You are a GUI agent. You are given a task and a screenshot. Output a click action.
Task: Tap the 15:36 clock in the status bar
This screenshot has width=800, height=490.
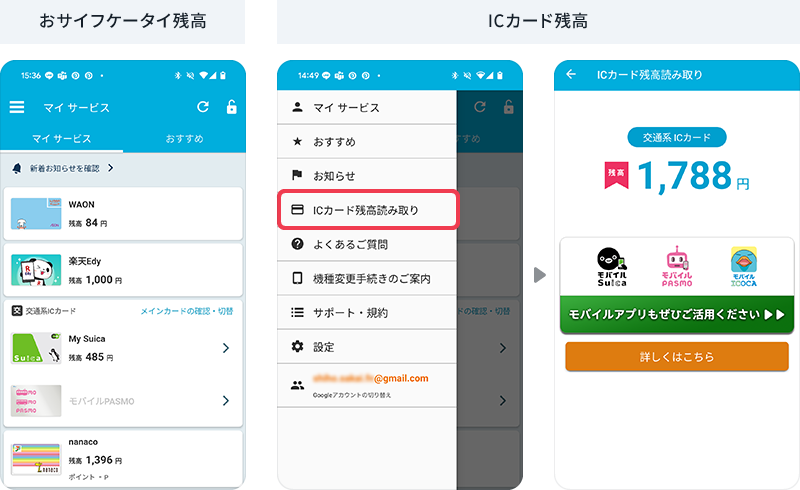click(31, 76)
